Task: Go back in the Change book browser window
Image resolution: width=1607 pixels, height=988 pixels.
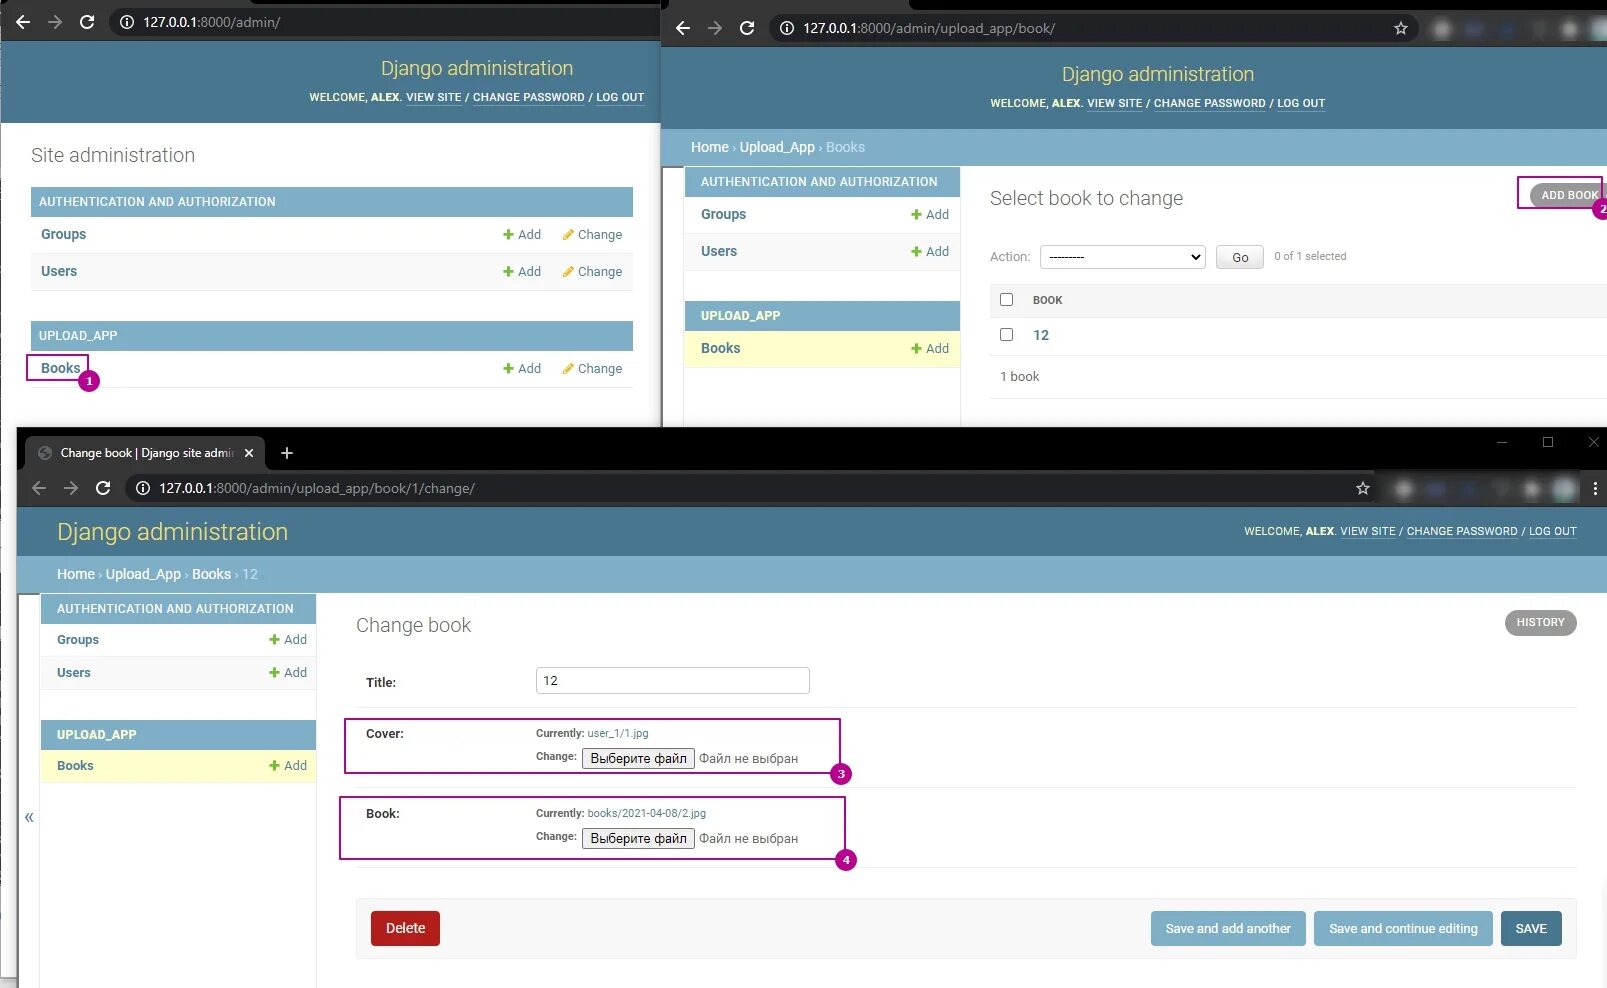Action: coord(39,488)
